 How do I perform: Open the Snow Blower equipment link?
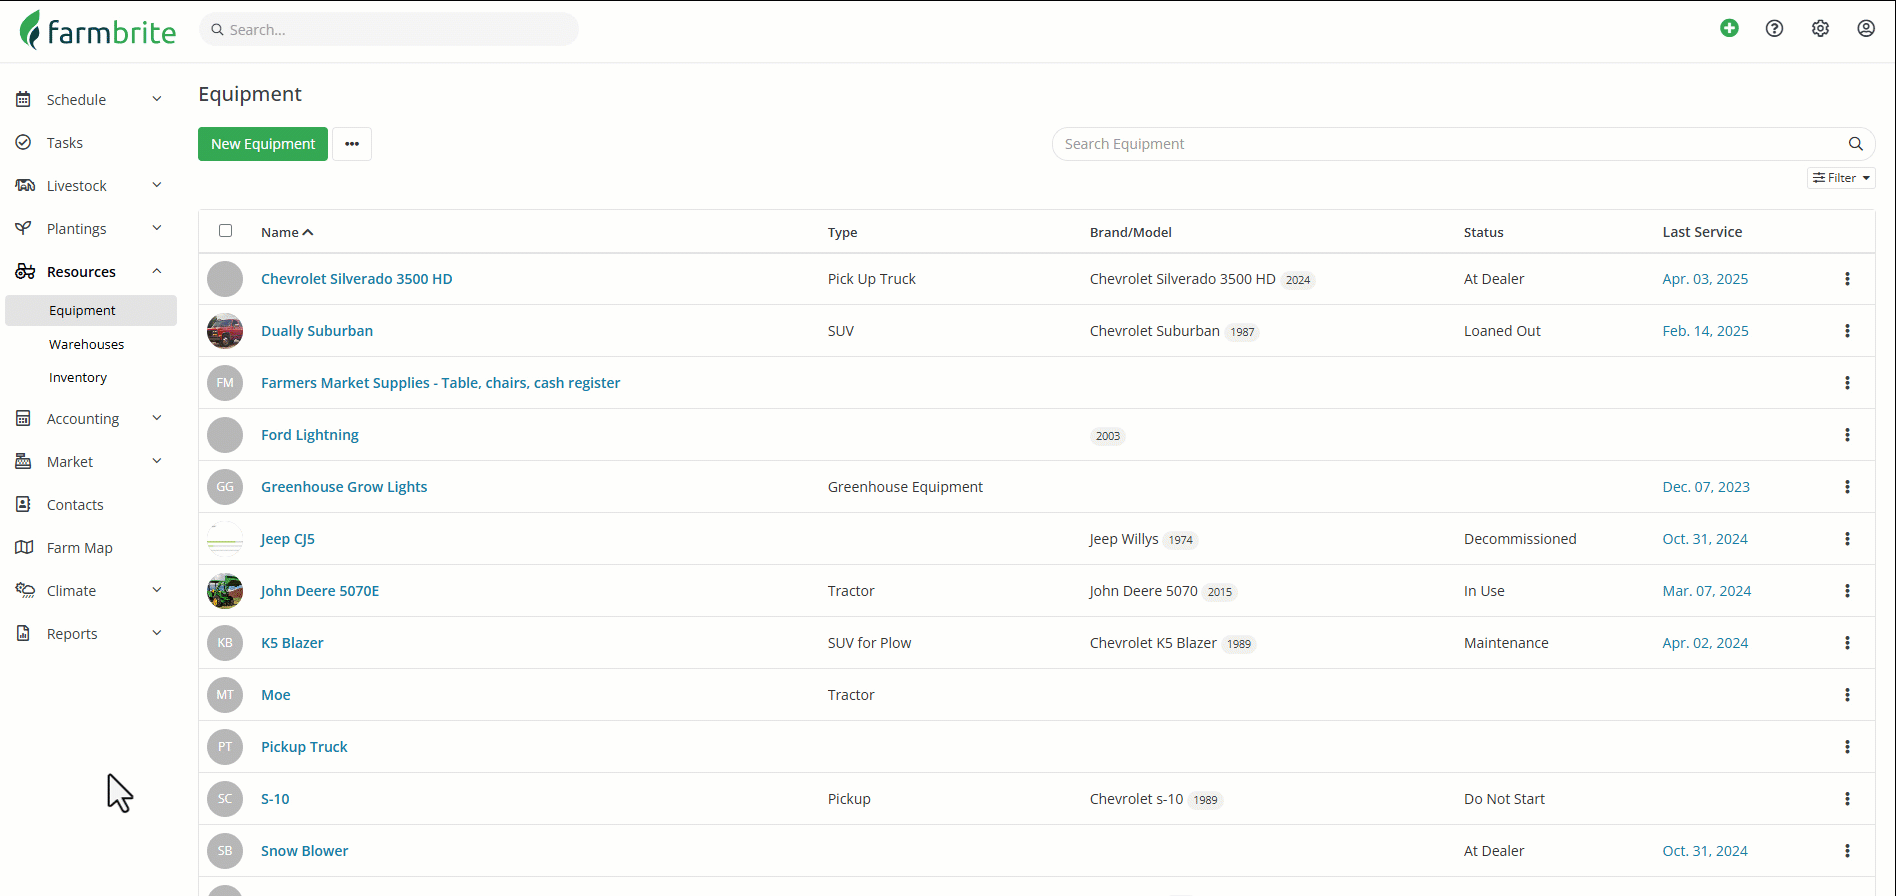coord(305,851)
